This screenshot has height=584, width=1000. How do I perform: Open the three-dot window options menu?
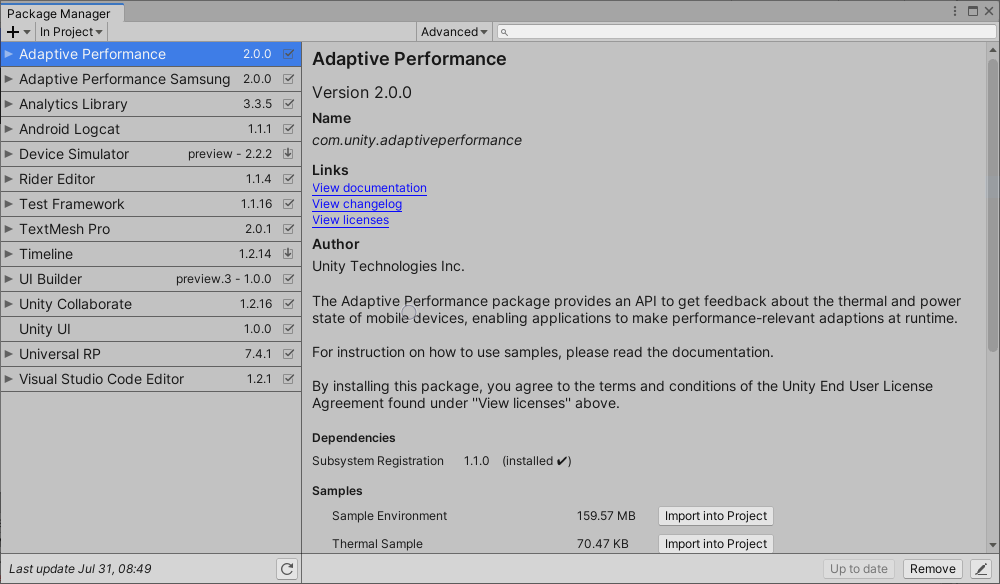(x=957, y=9)
